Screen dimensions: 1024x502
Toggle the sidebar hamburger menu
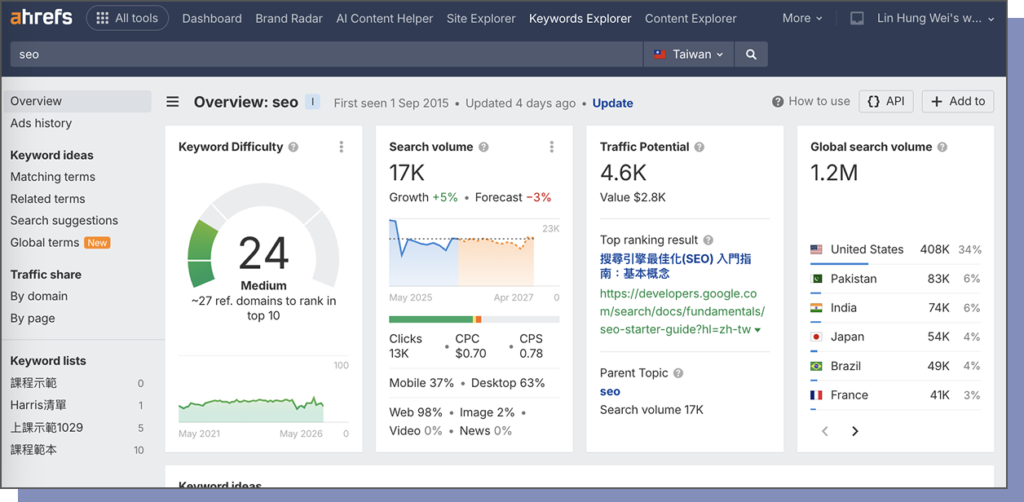pos(172,102)
